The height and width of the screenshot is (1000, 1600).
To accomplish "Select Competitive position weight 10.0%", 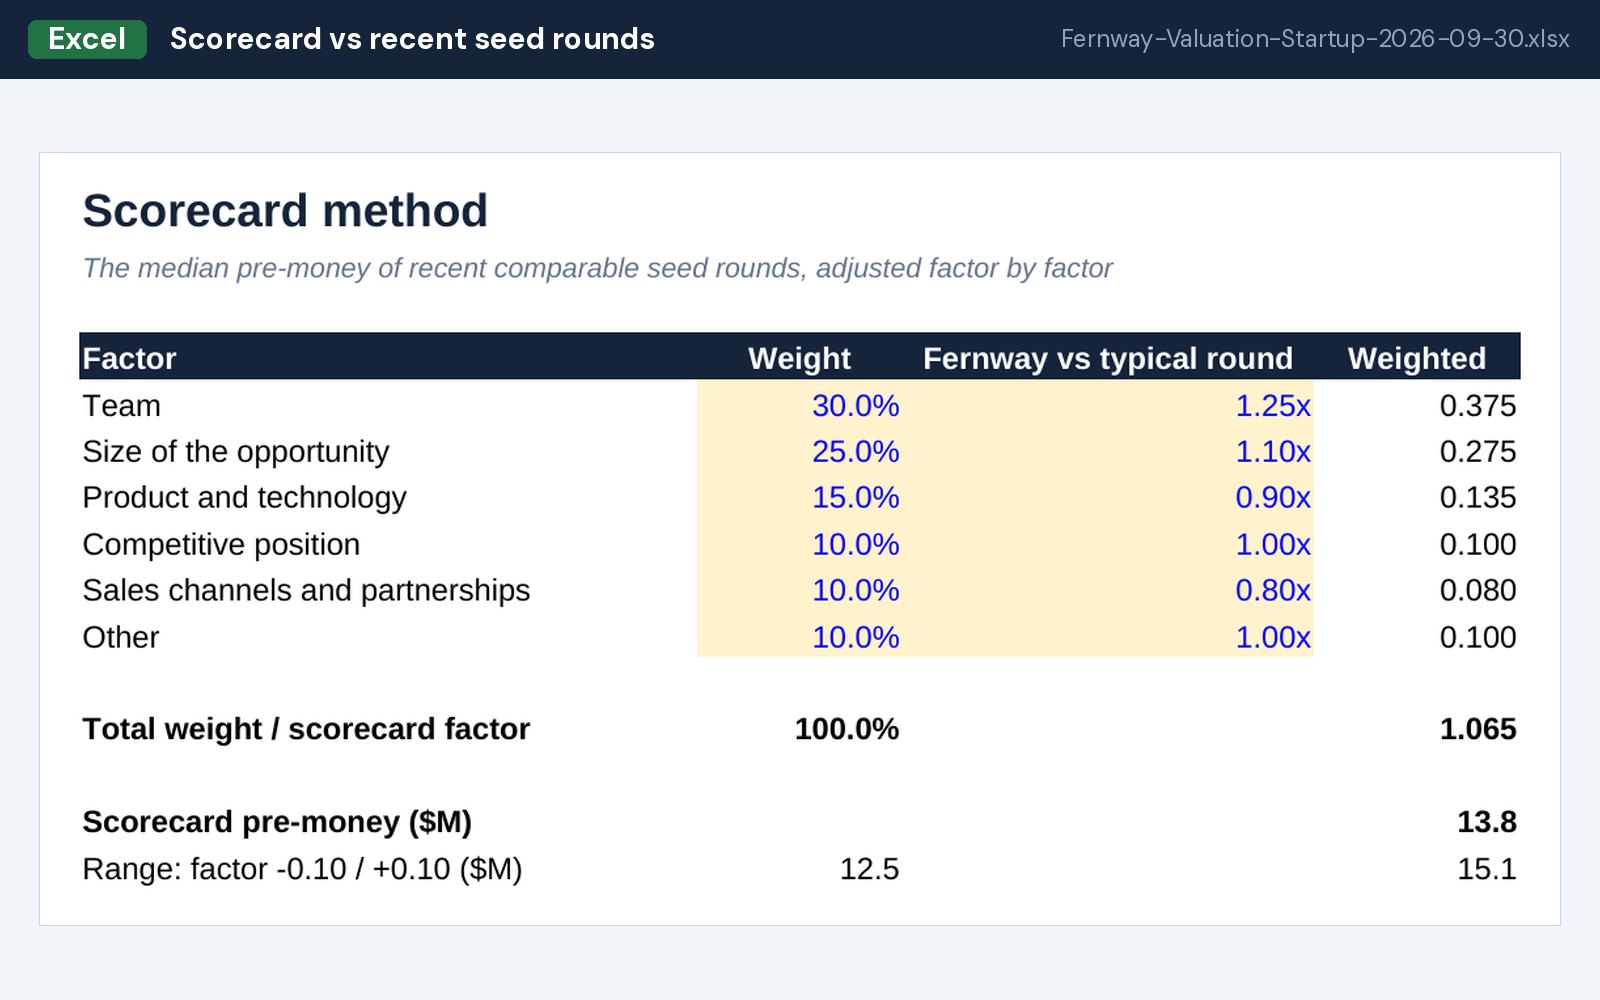I will (855, 544).
